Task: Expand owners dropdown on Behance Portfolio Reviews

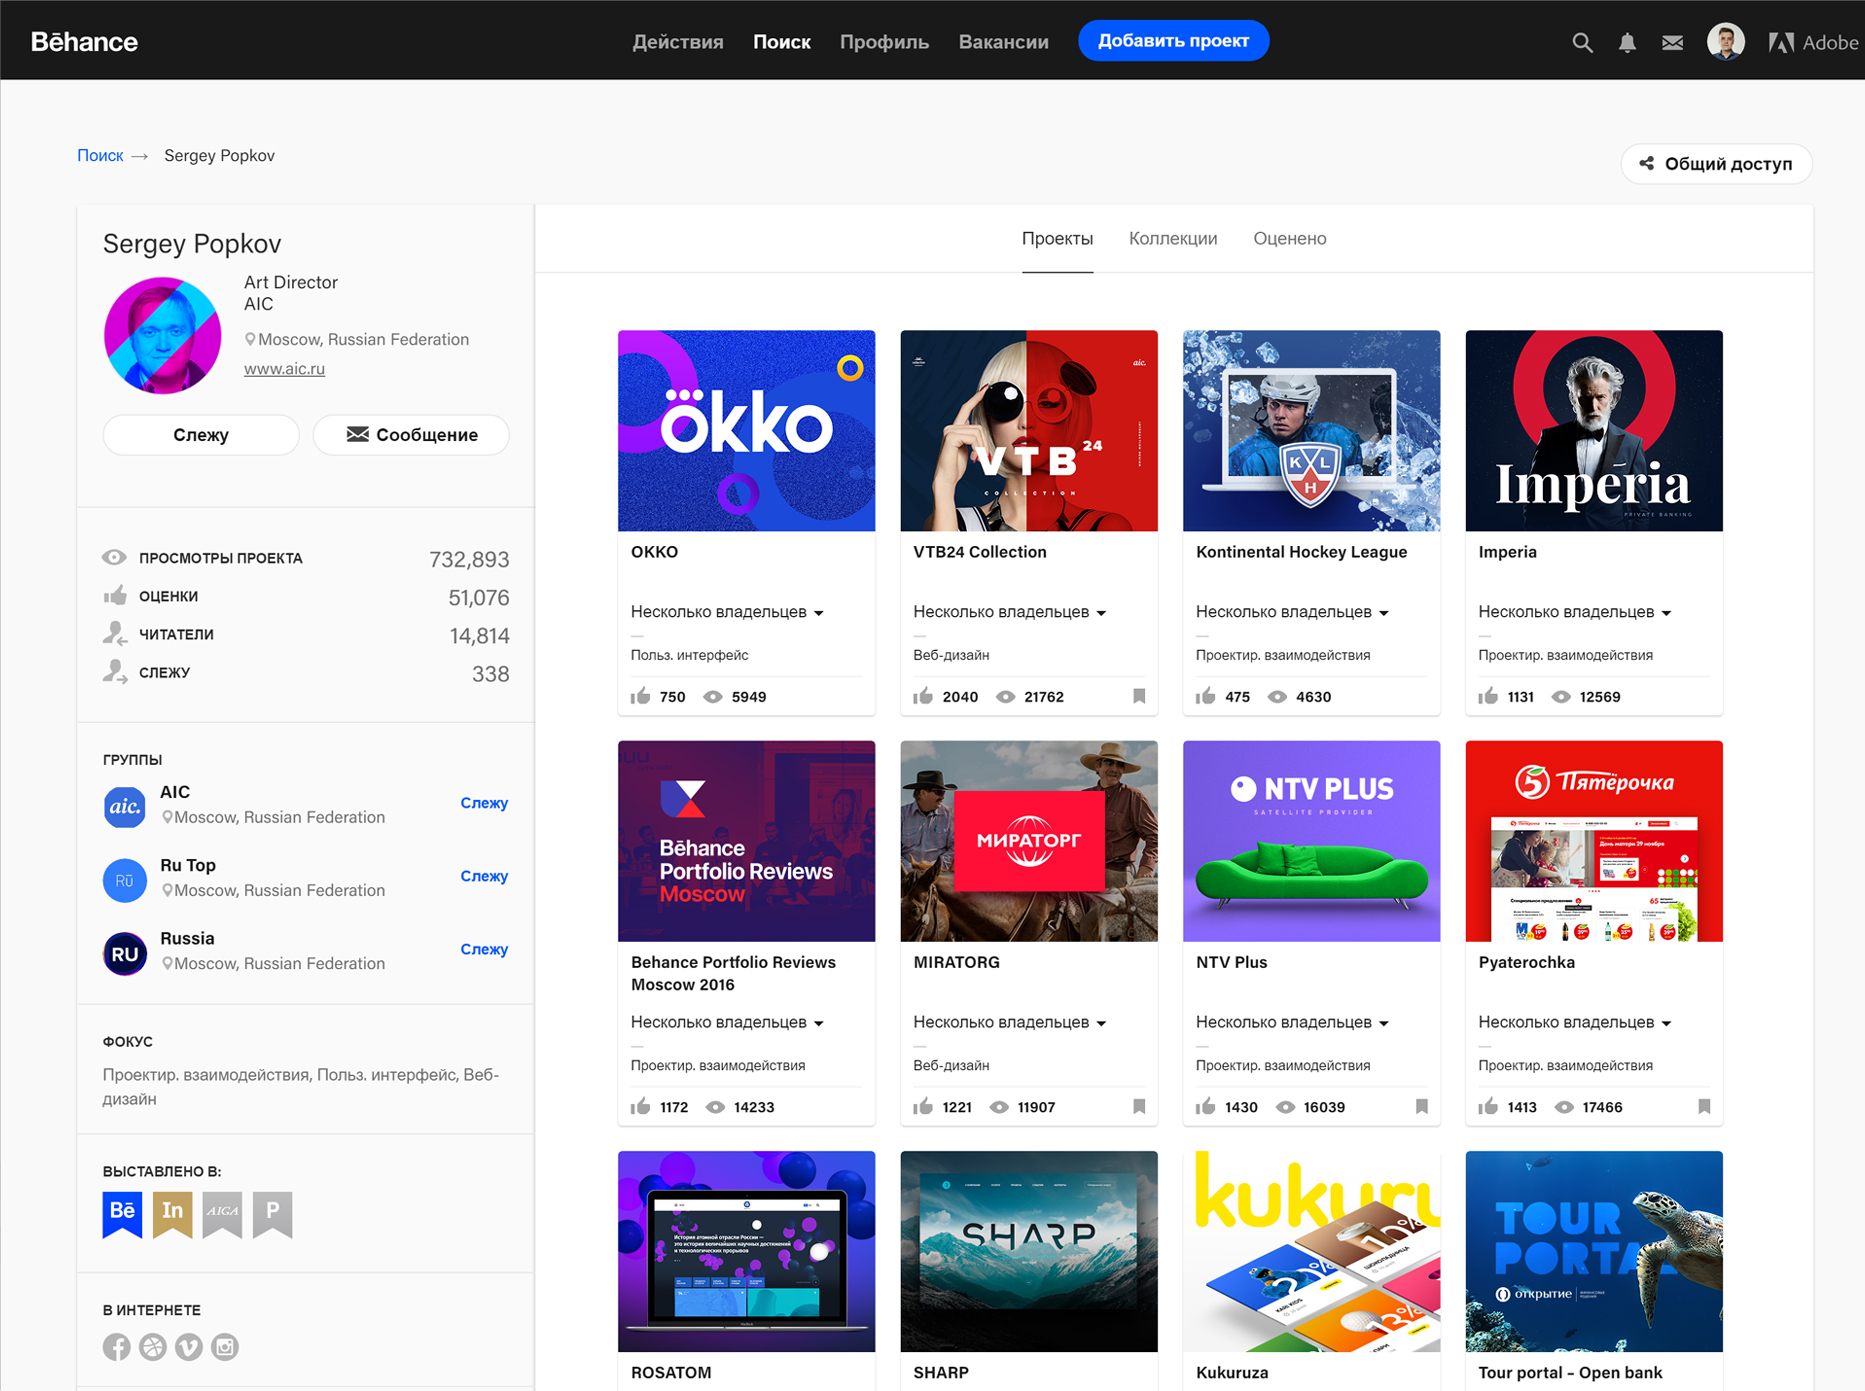Action: pyautogui.click(x=727, y=1022)
